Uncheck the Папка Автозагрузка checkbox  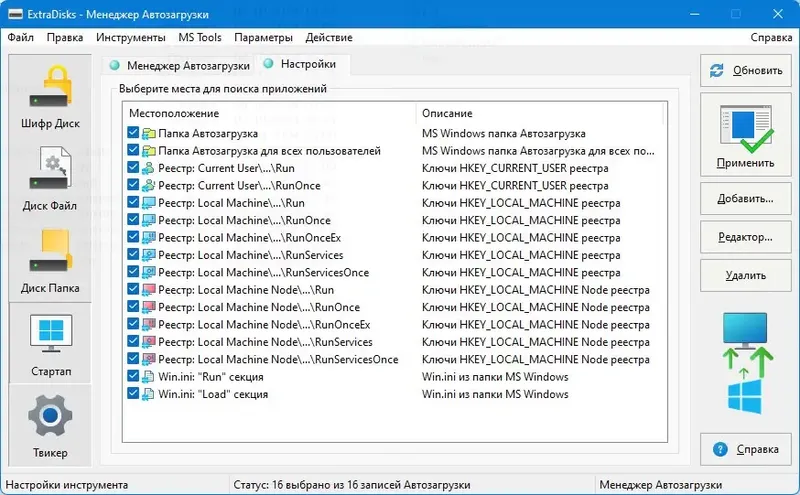[134, 133]
